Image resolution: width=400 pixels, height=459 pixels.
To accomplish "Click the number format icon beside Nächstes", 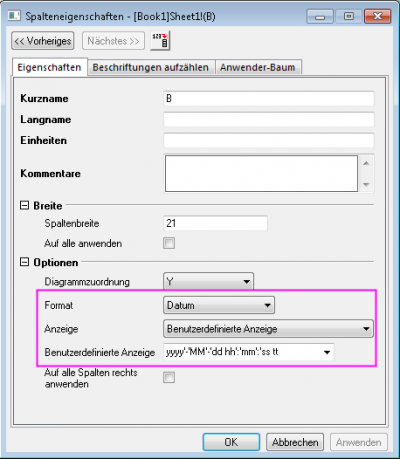I will 160,41.
